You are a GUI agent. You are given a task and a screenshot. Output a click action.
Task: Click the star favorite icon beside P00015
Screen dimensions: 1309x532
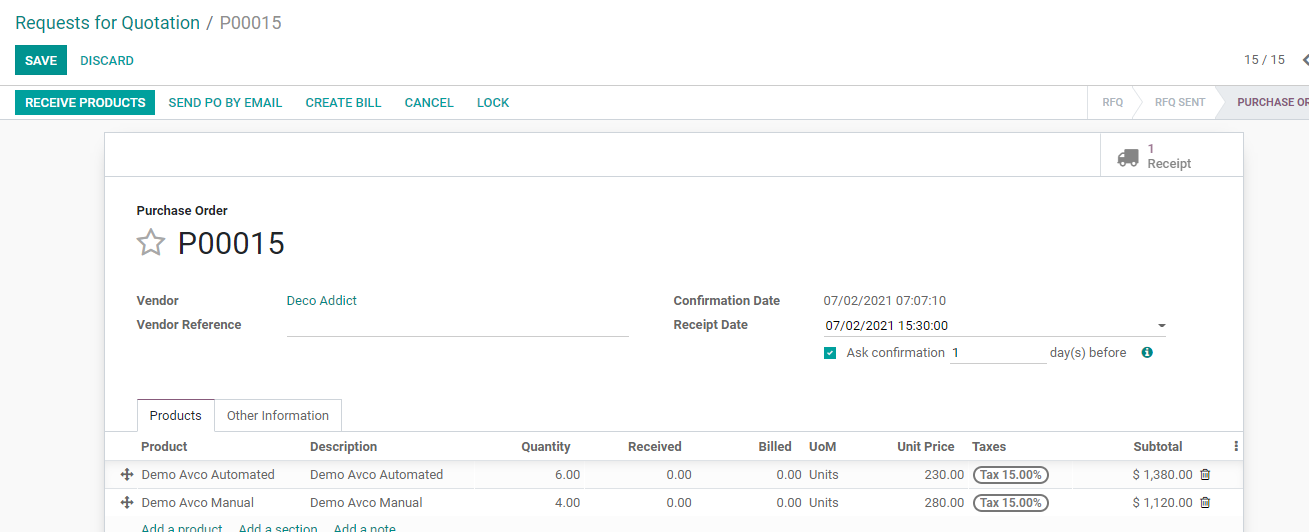click(x=150, y=243)
